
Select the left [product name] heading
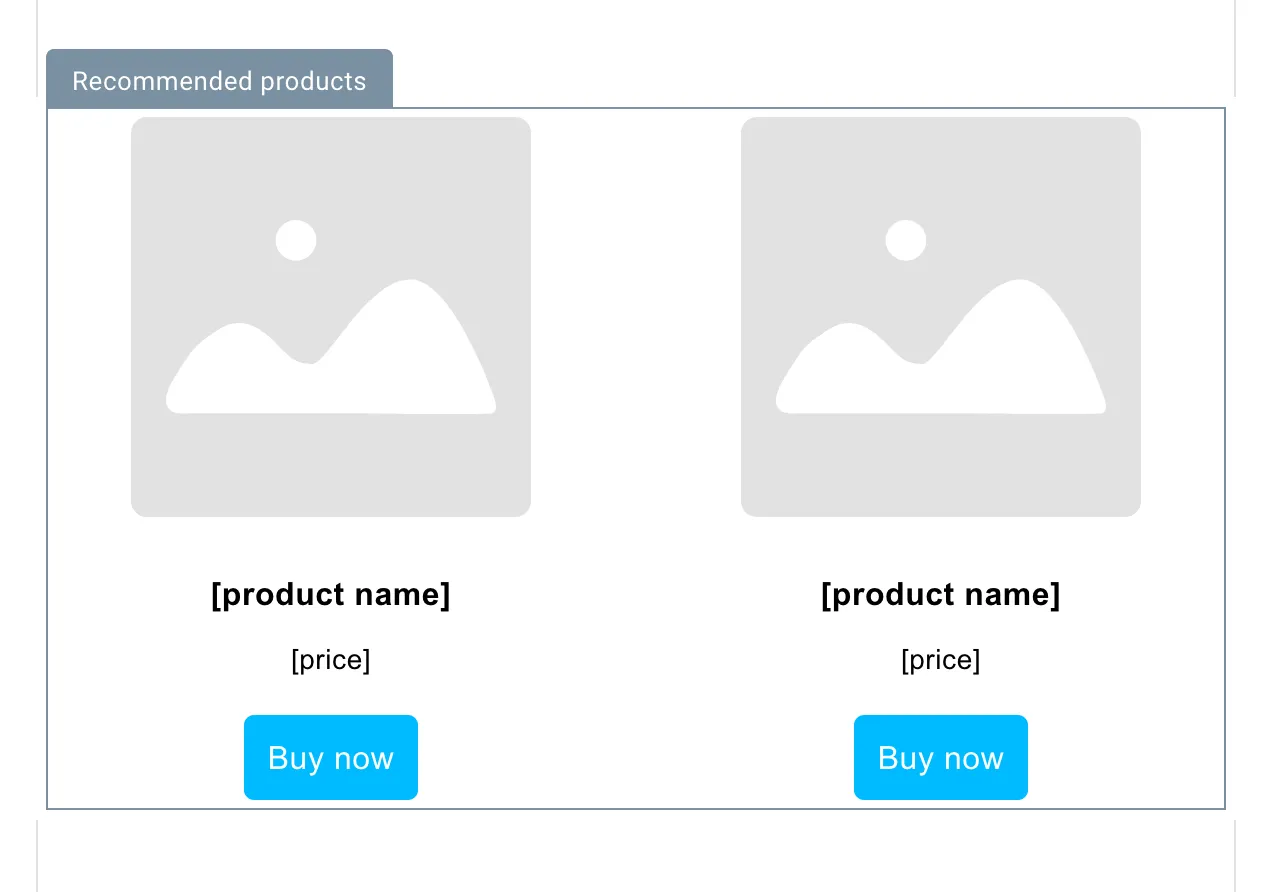point(331,595)
